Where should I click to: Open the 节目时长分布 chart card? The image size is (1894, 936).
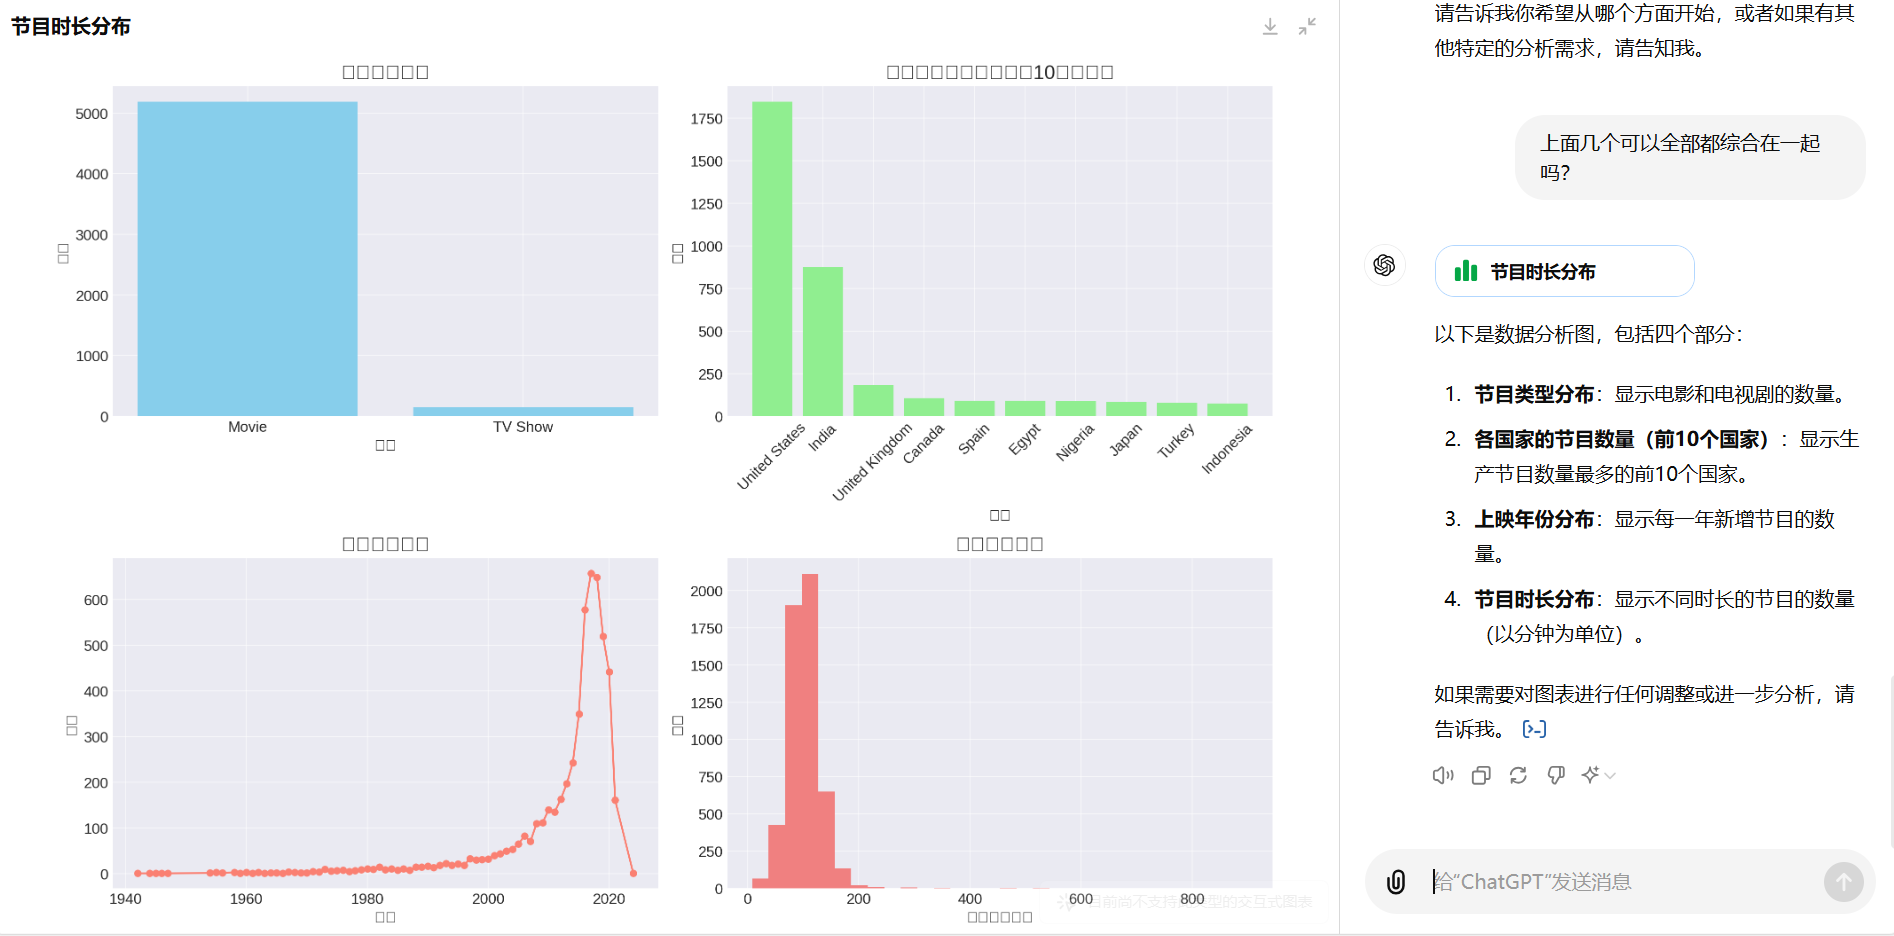pos(1564,271)
